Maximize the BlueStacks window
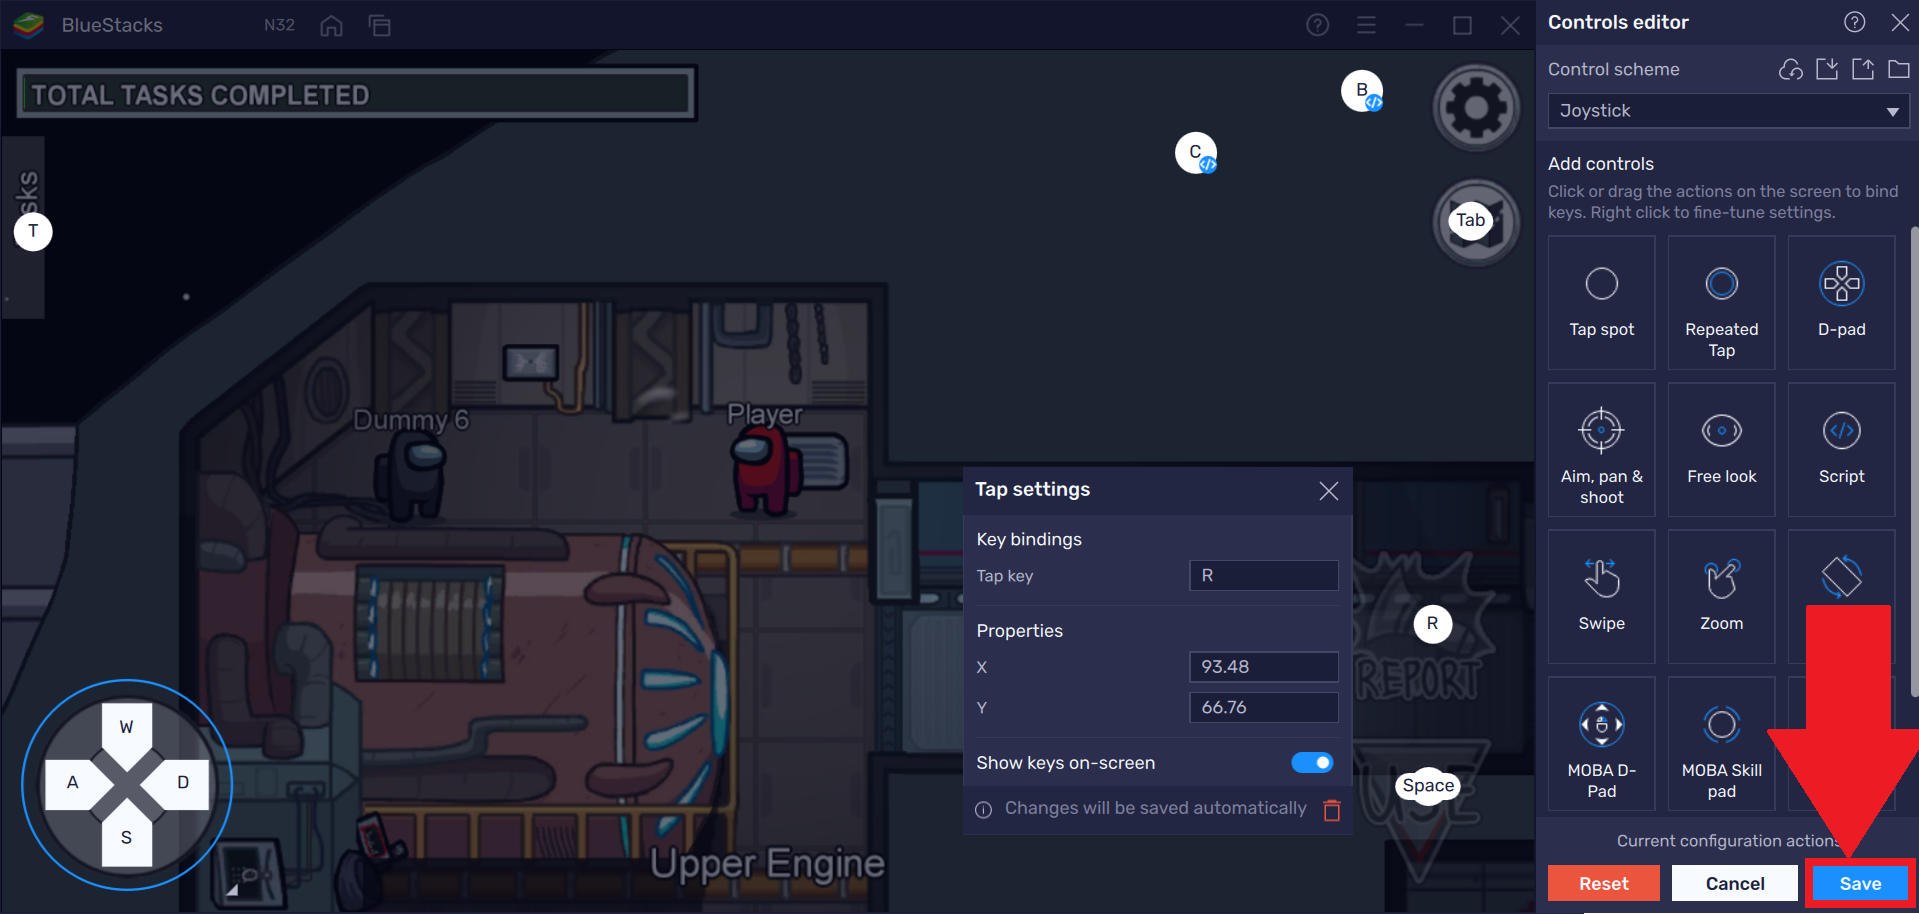 coord(1462,25)
